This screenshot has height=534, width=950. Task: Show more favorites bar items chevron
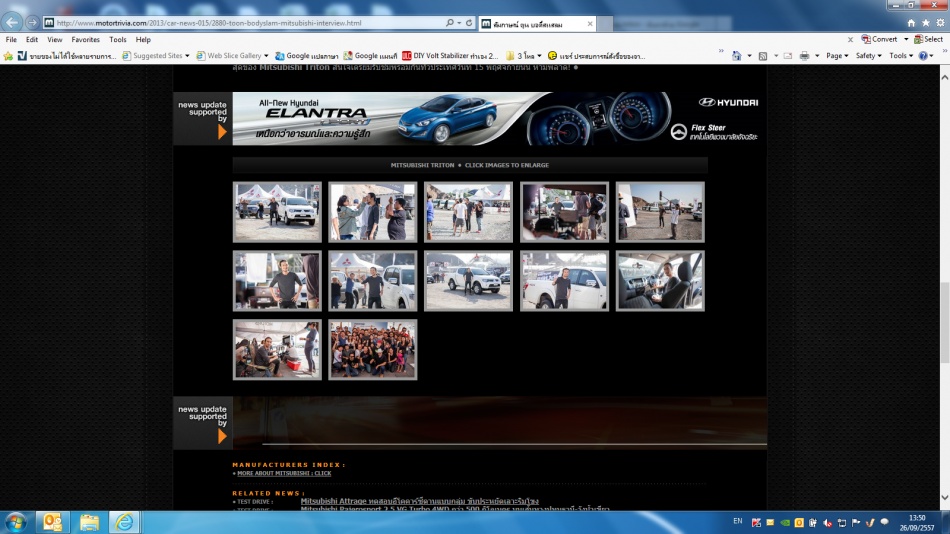721,52
